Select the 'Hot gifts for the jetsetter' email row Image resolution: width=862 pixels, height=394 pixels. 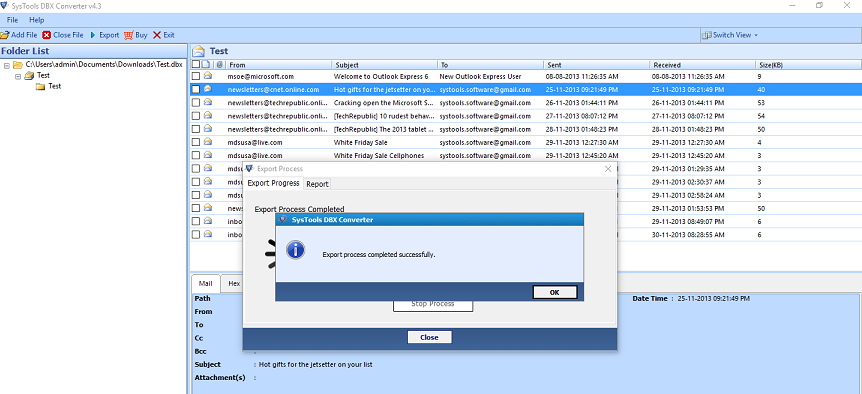pos(526,89)
